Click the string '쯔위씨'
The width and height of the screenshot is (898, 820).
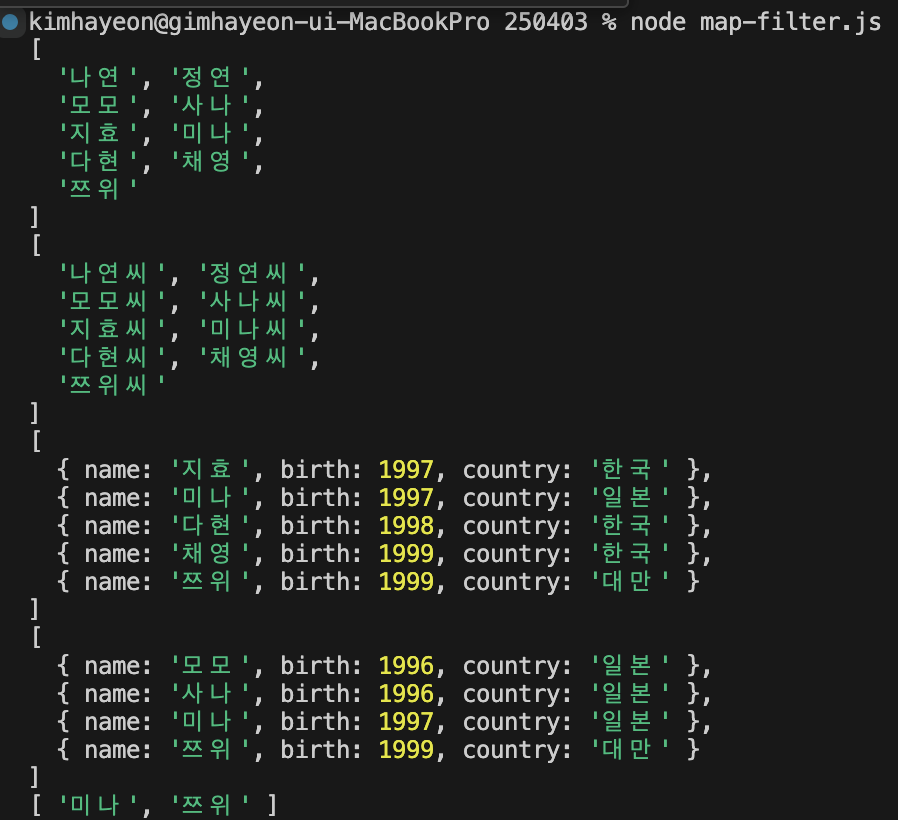click(x=113, y=385)
